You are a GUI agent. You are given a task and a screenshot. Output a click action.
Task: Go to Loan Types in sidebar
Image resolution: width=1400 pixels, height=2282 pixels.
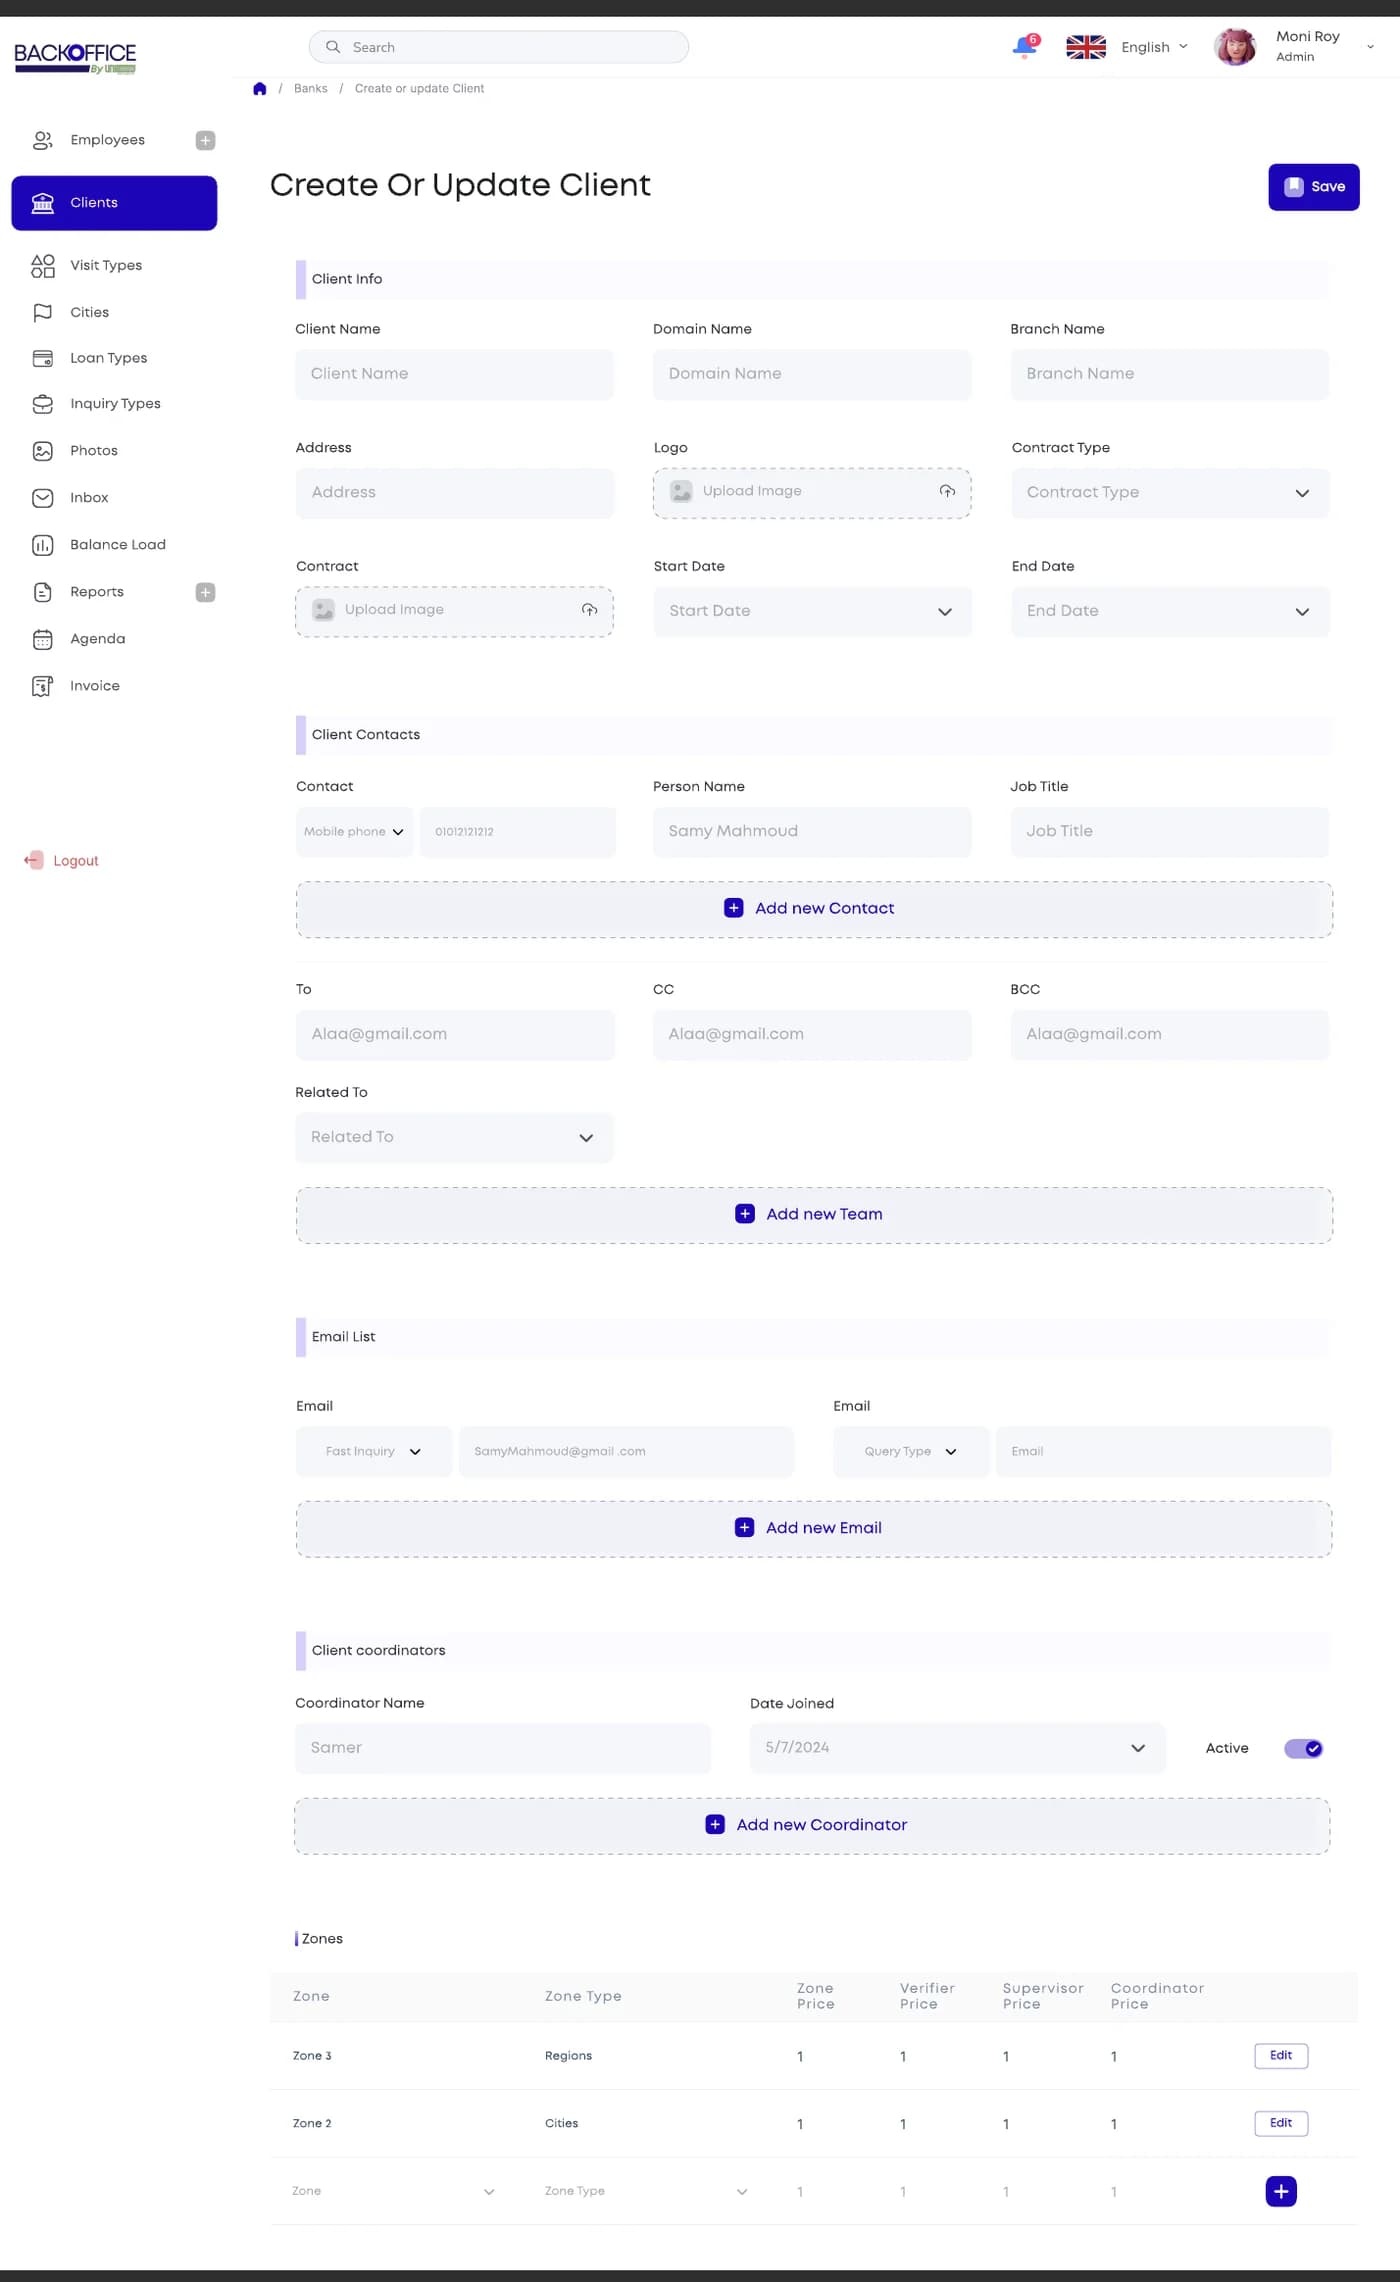tap(109, 358)
